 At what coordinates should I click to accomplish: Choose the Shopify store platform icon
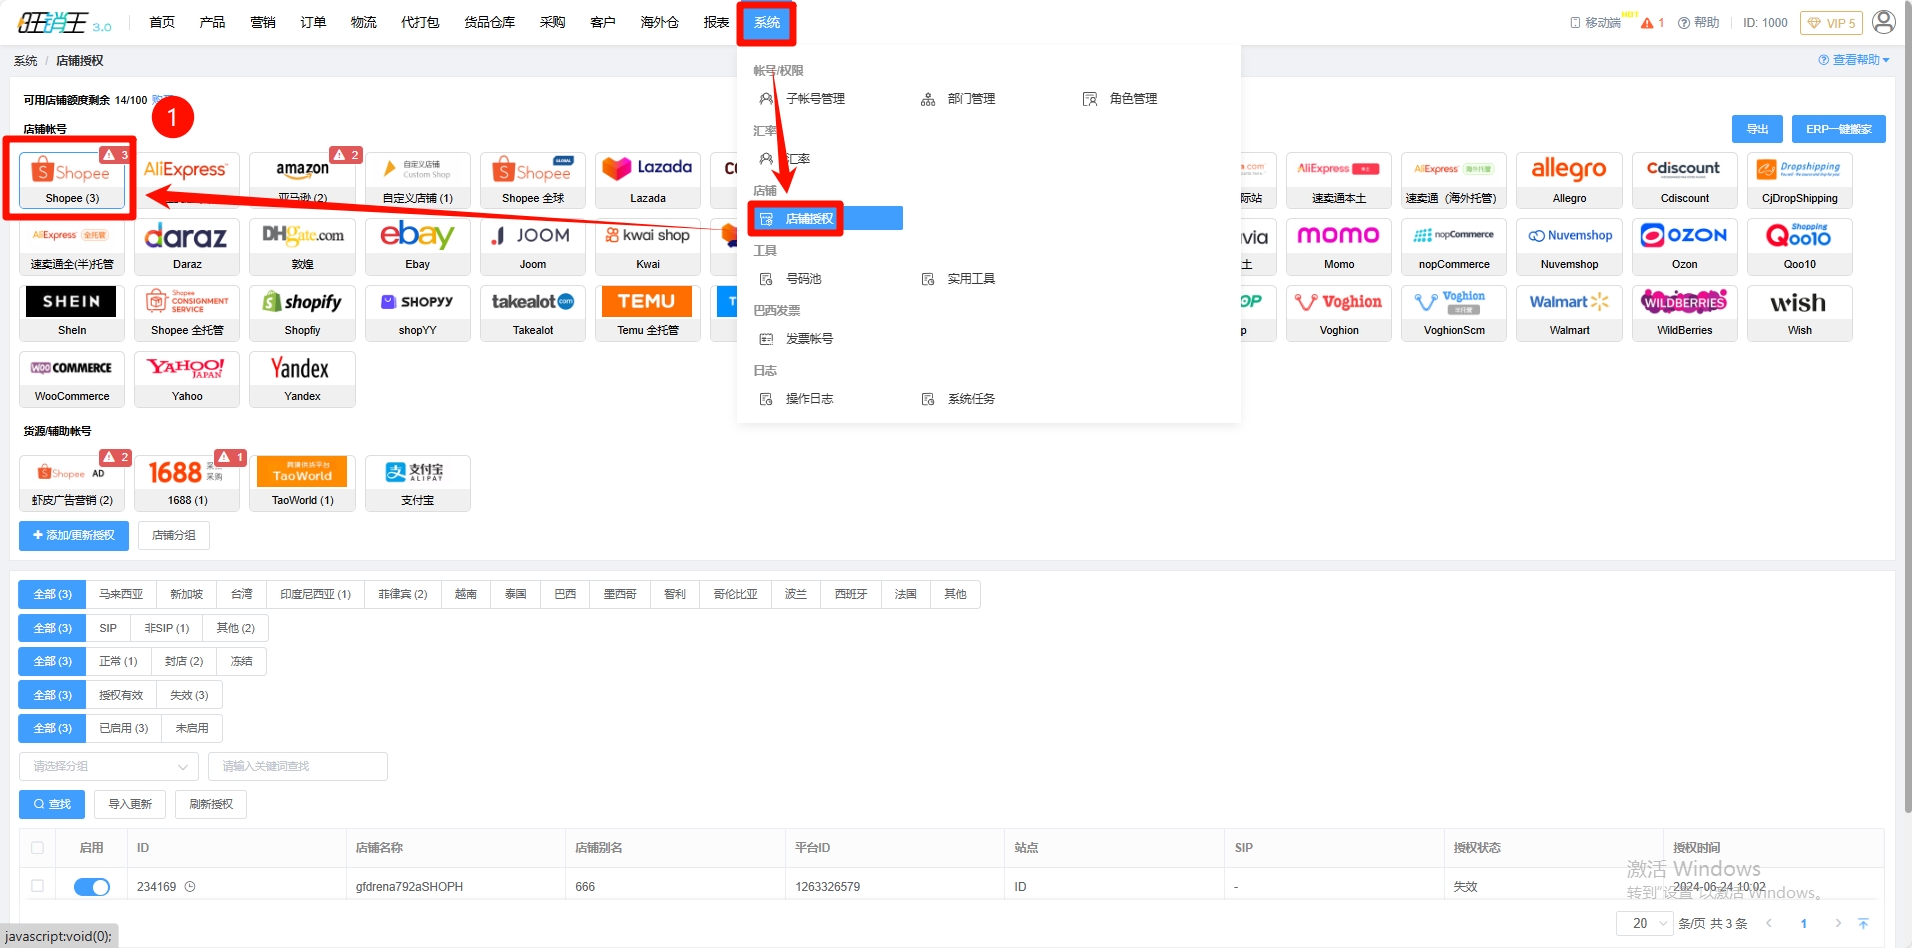pos(302,312)
